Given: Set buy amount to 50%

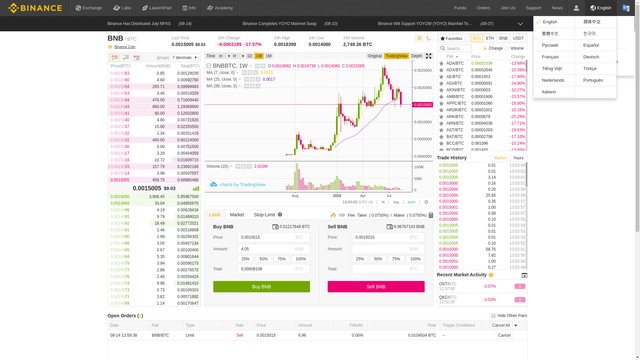Looking at the screenshot, I should [x=263, y=259].
